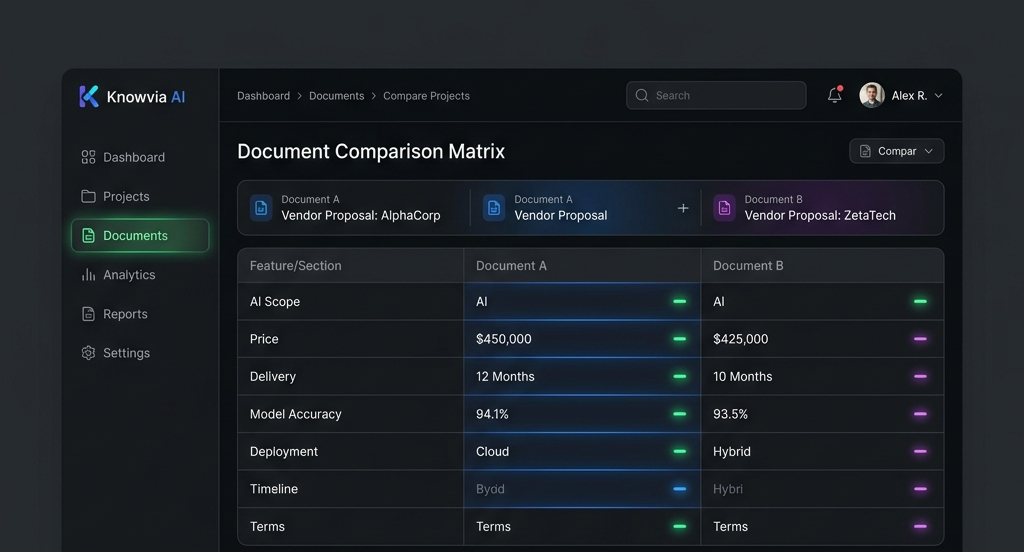Select the AI Scope row label
This screenshot has height=552, width=1024.
pyautogui.click(x=275, y=302)
